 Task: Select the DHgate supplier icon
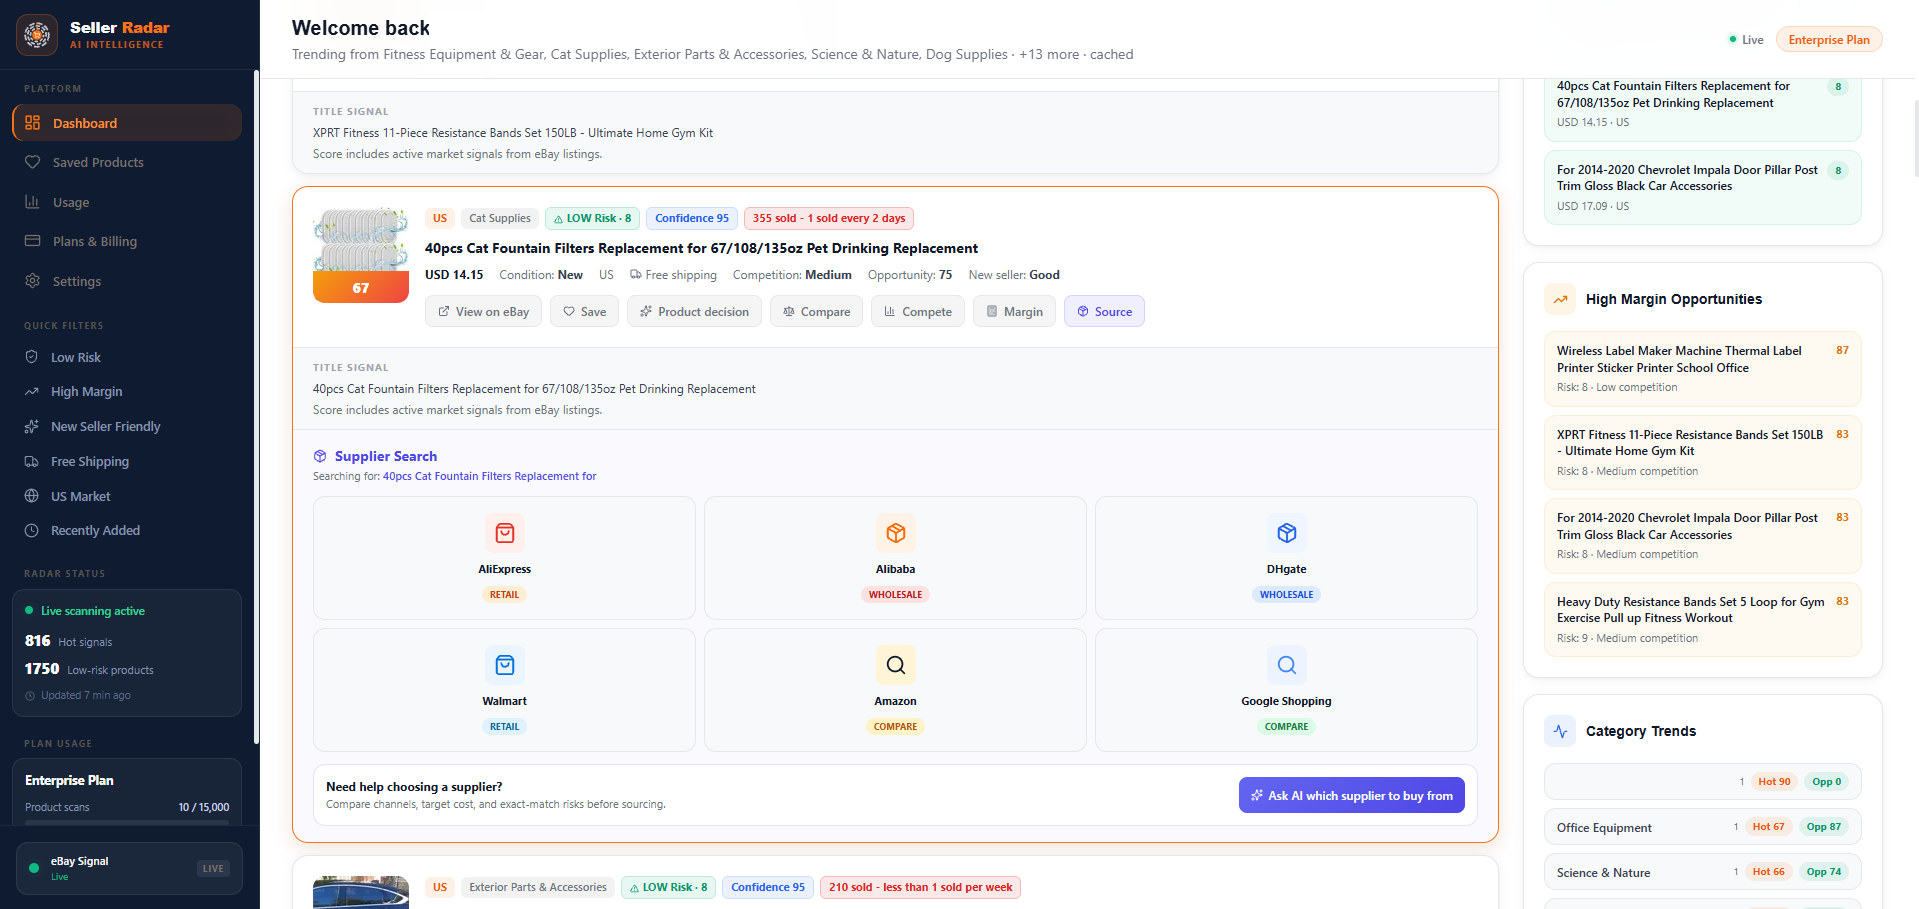(x=1287, y=533)
